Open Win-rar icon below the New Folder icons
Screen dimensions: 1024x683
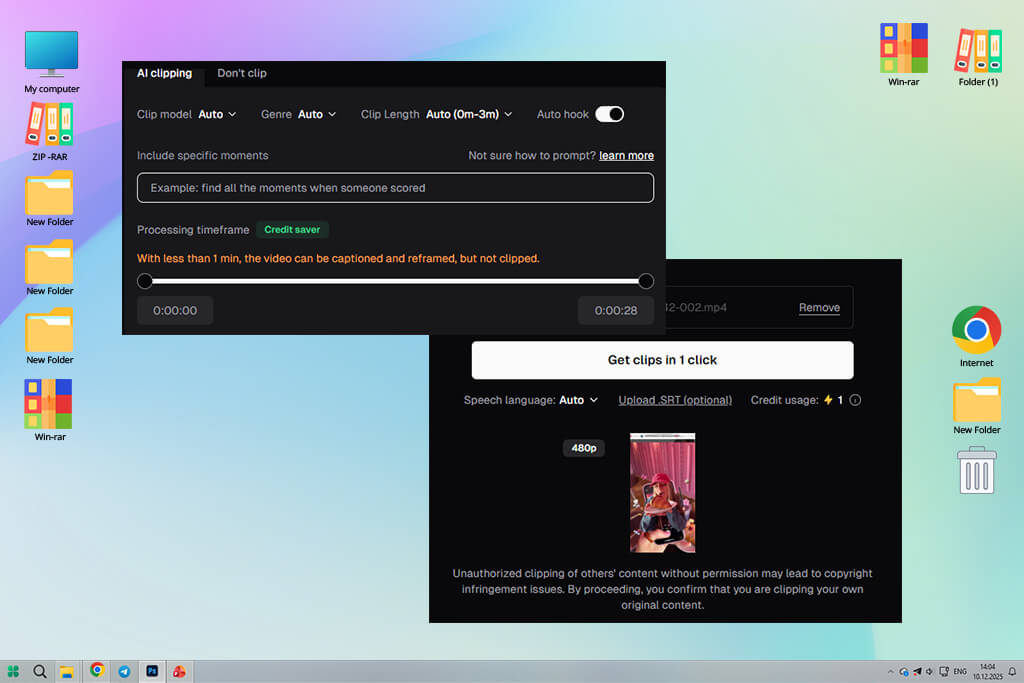(x=50, y=410)
